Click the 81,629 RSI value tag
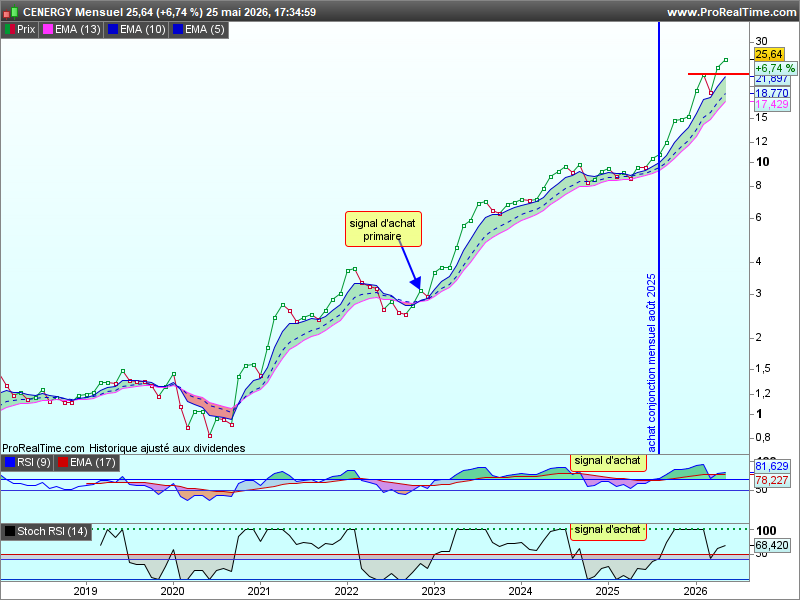Image resolution: width=800 pixels, height=600 pixels. click(771, 466)
